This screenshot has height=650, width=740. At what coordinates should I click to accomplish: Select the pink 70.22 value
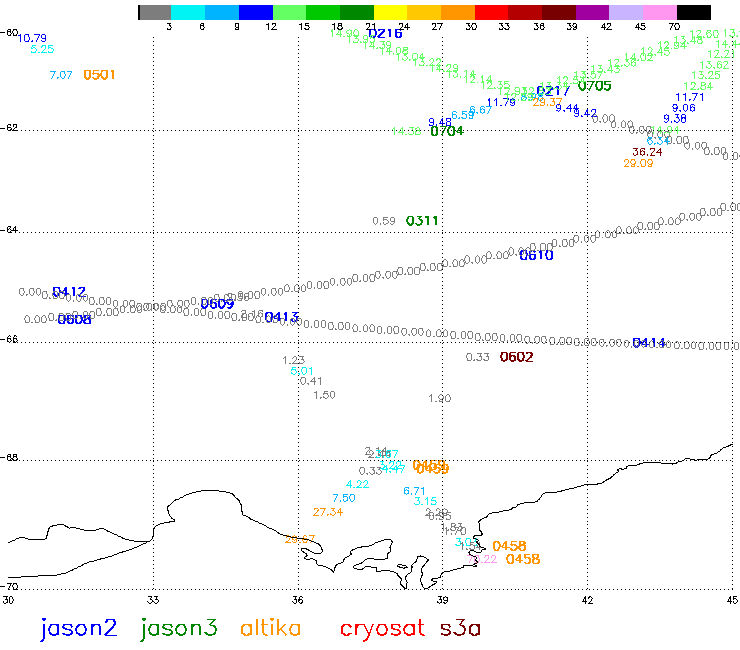[482, 559]
